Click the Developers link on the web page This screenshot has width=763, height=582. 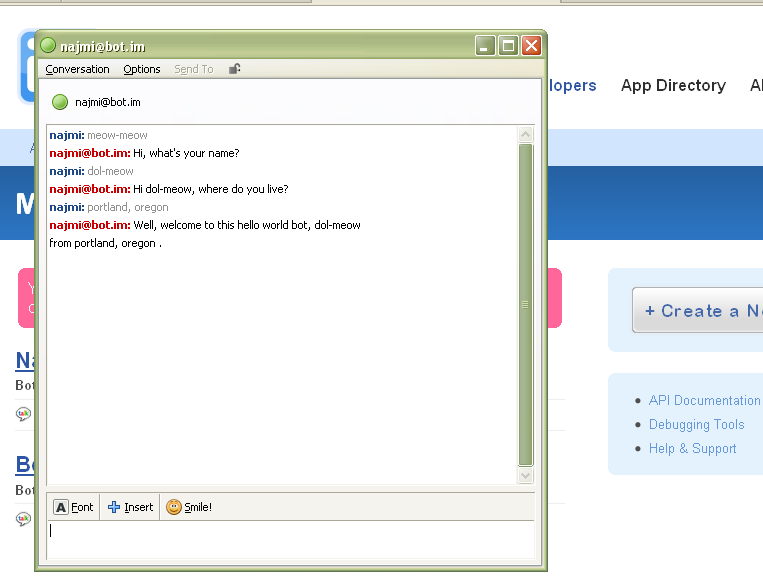point(572,86)
